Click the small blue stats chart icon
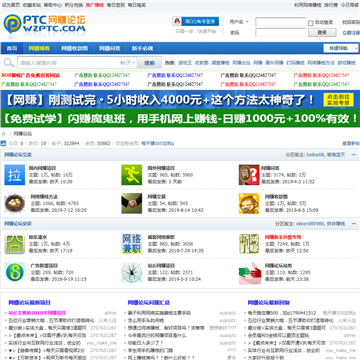 coord(3,143)
